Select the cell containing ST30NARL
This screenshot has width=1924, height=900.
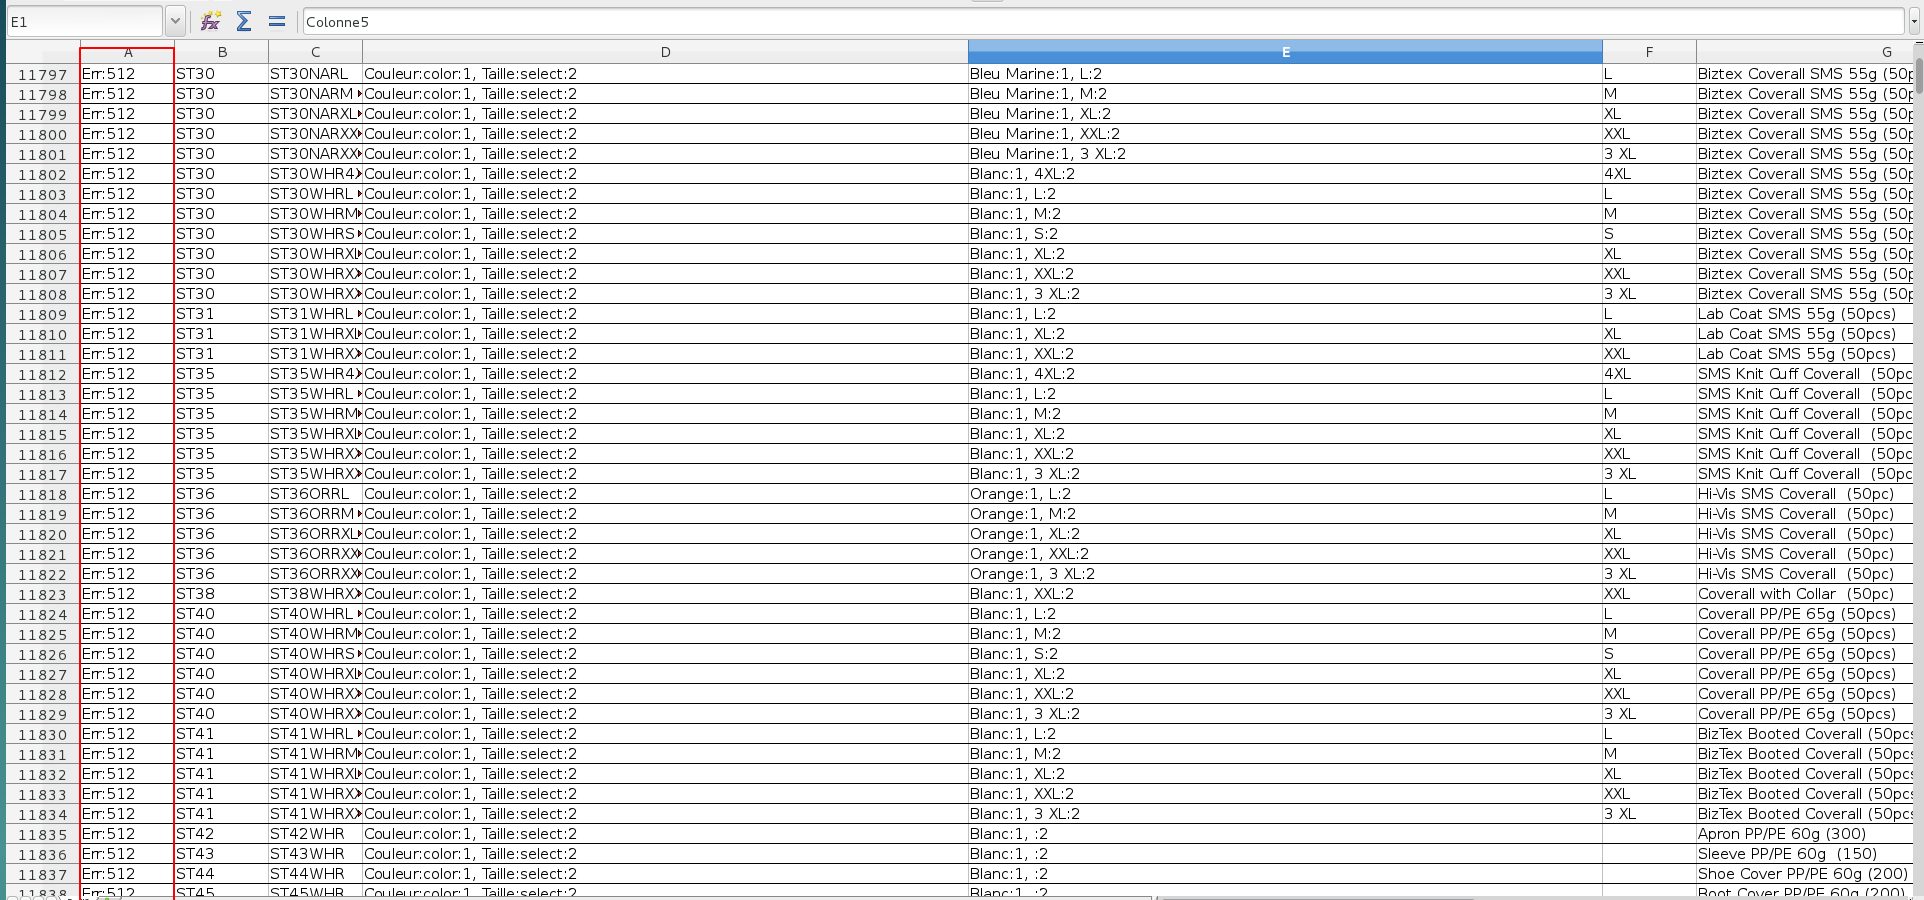tap(312, 73)
